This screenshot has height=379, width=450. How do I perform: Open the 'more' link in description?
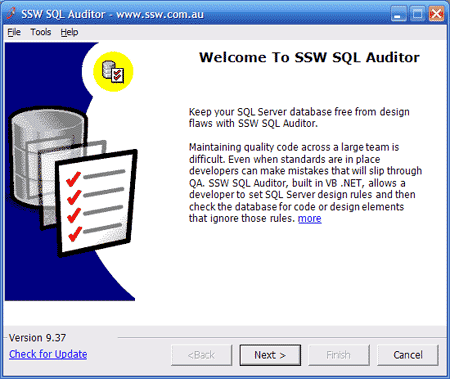(310, 218)
